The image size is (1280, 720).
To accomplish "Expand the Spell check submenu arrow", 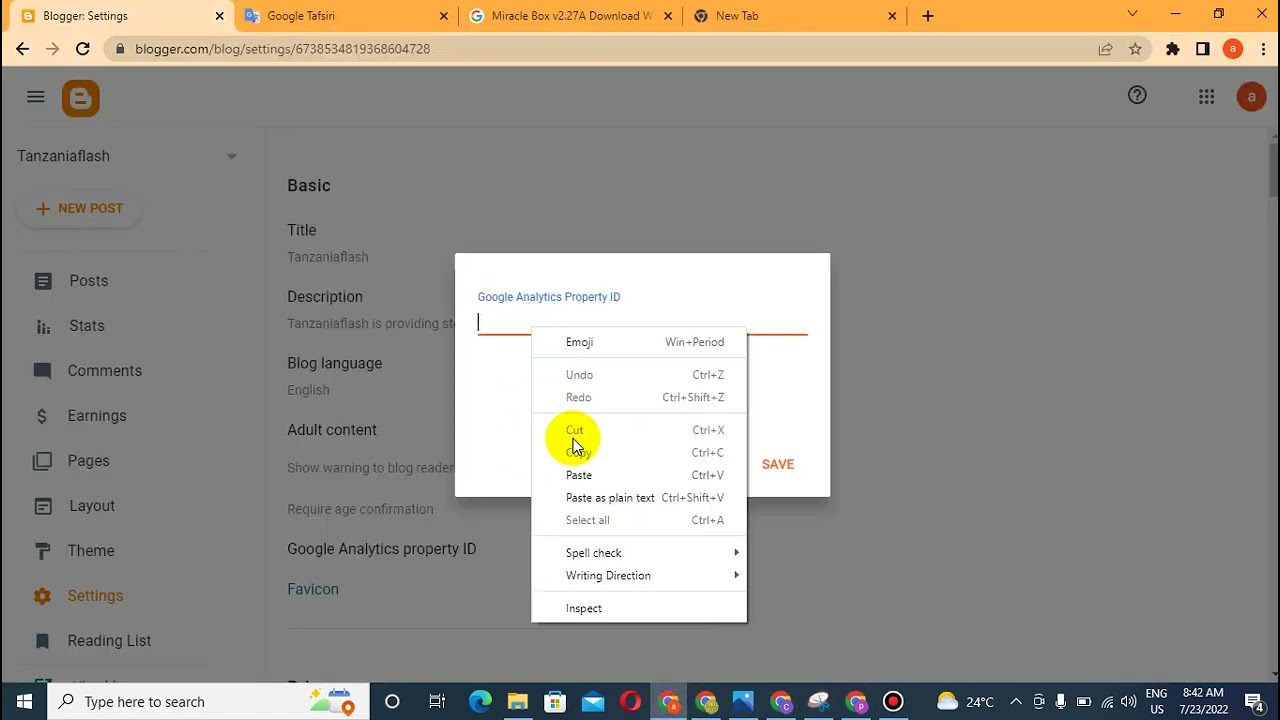I will click(736, 553).
